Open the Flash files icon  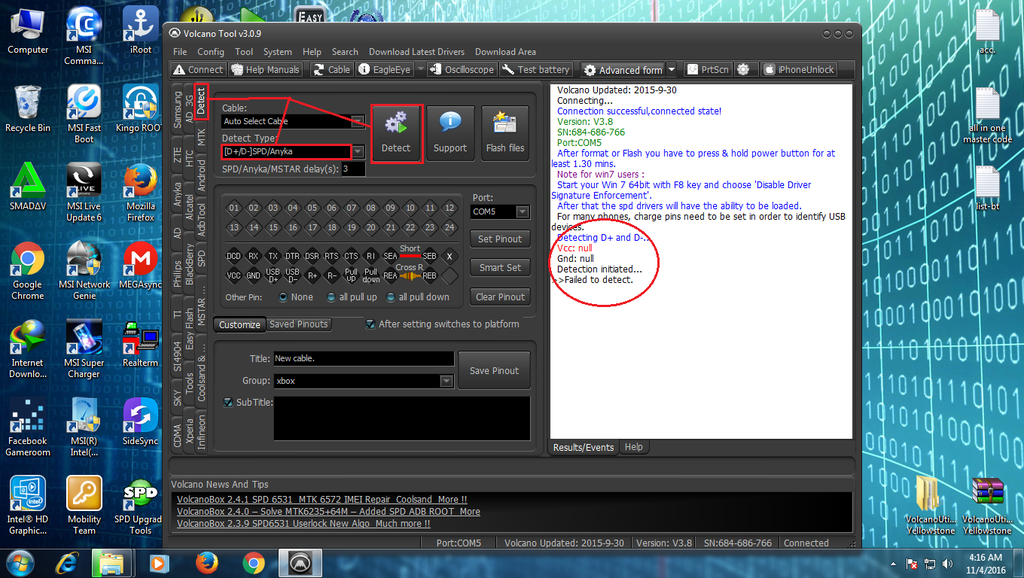(x=504, y=133)
